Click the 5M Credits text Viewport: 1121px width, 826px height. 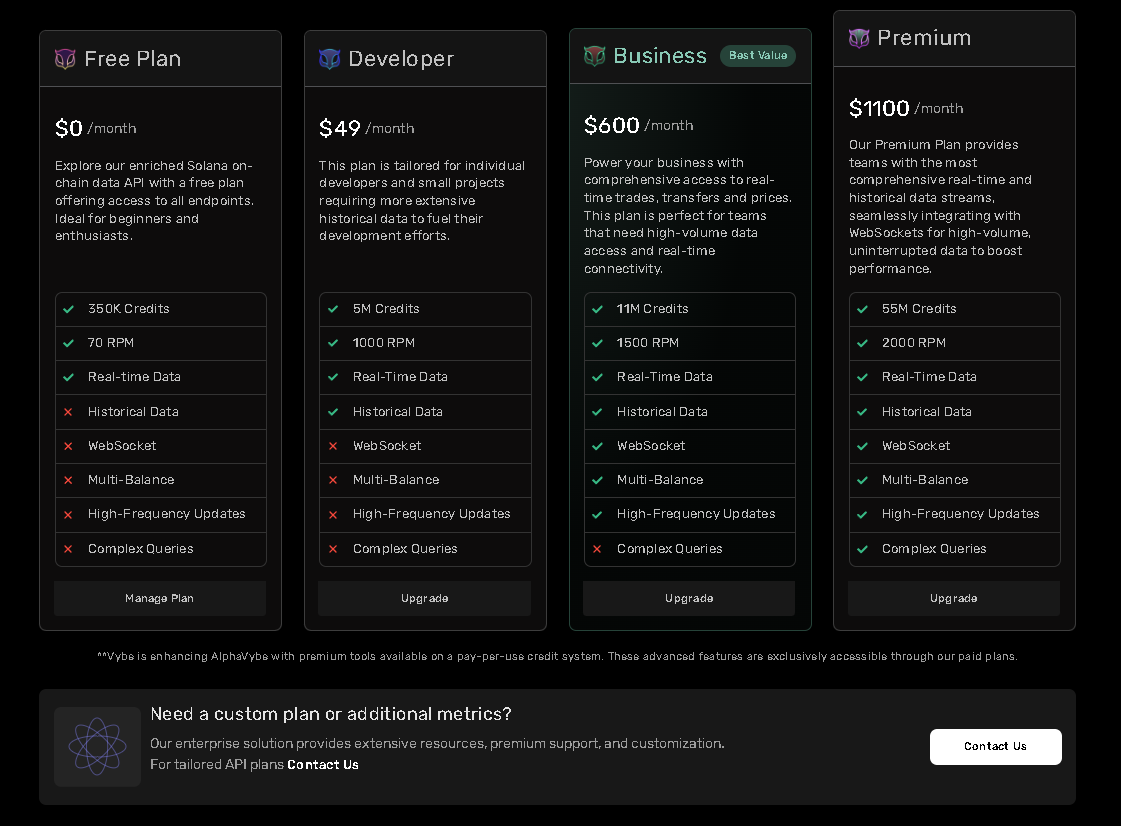[x=386, y=309]
